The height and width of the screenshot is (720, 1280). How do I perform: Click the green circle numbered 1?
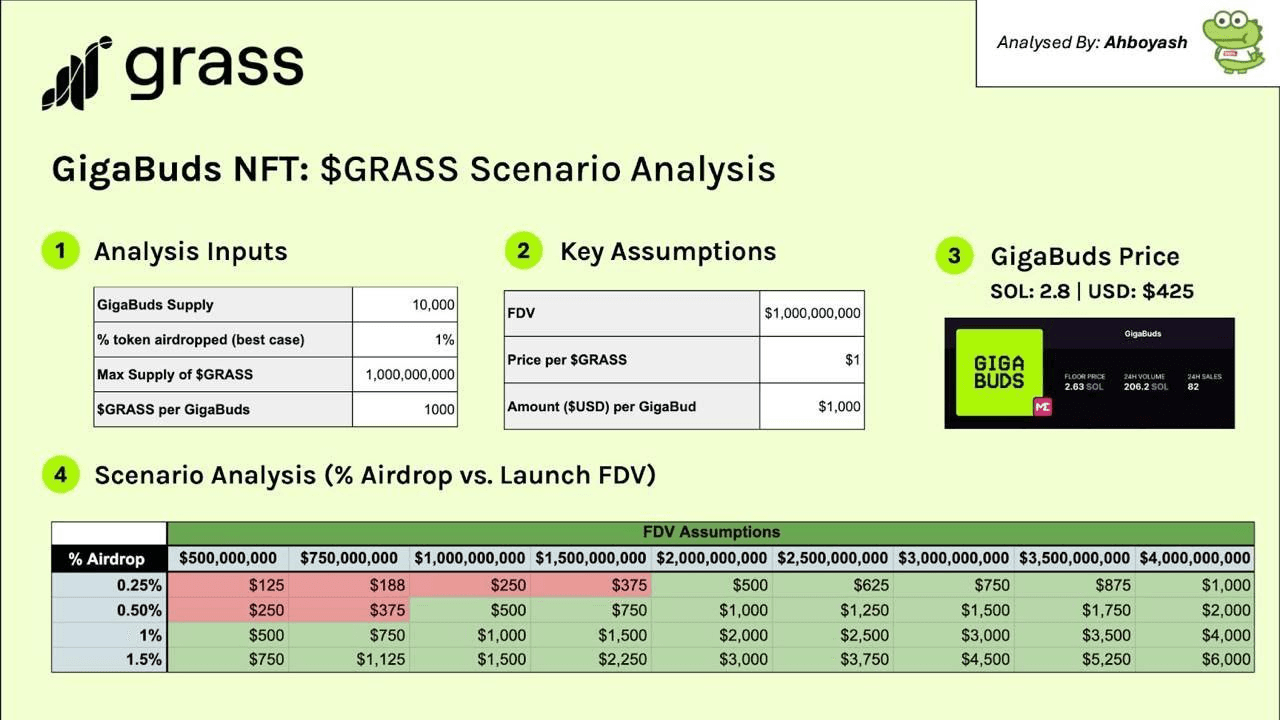point(60,250)
